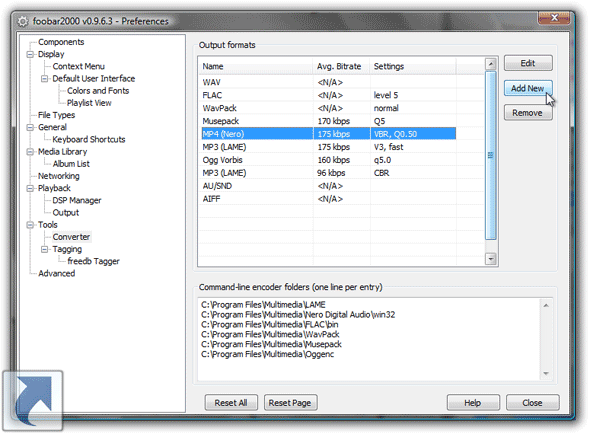This screenshot has height=434, width=590.
Task: Open the Networking preferences page
Action: (59, 176)
